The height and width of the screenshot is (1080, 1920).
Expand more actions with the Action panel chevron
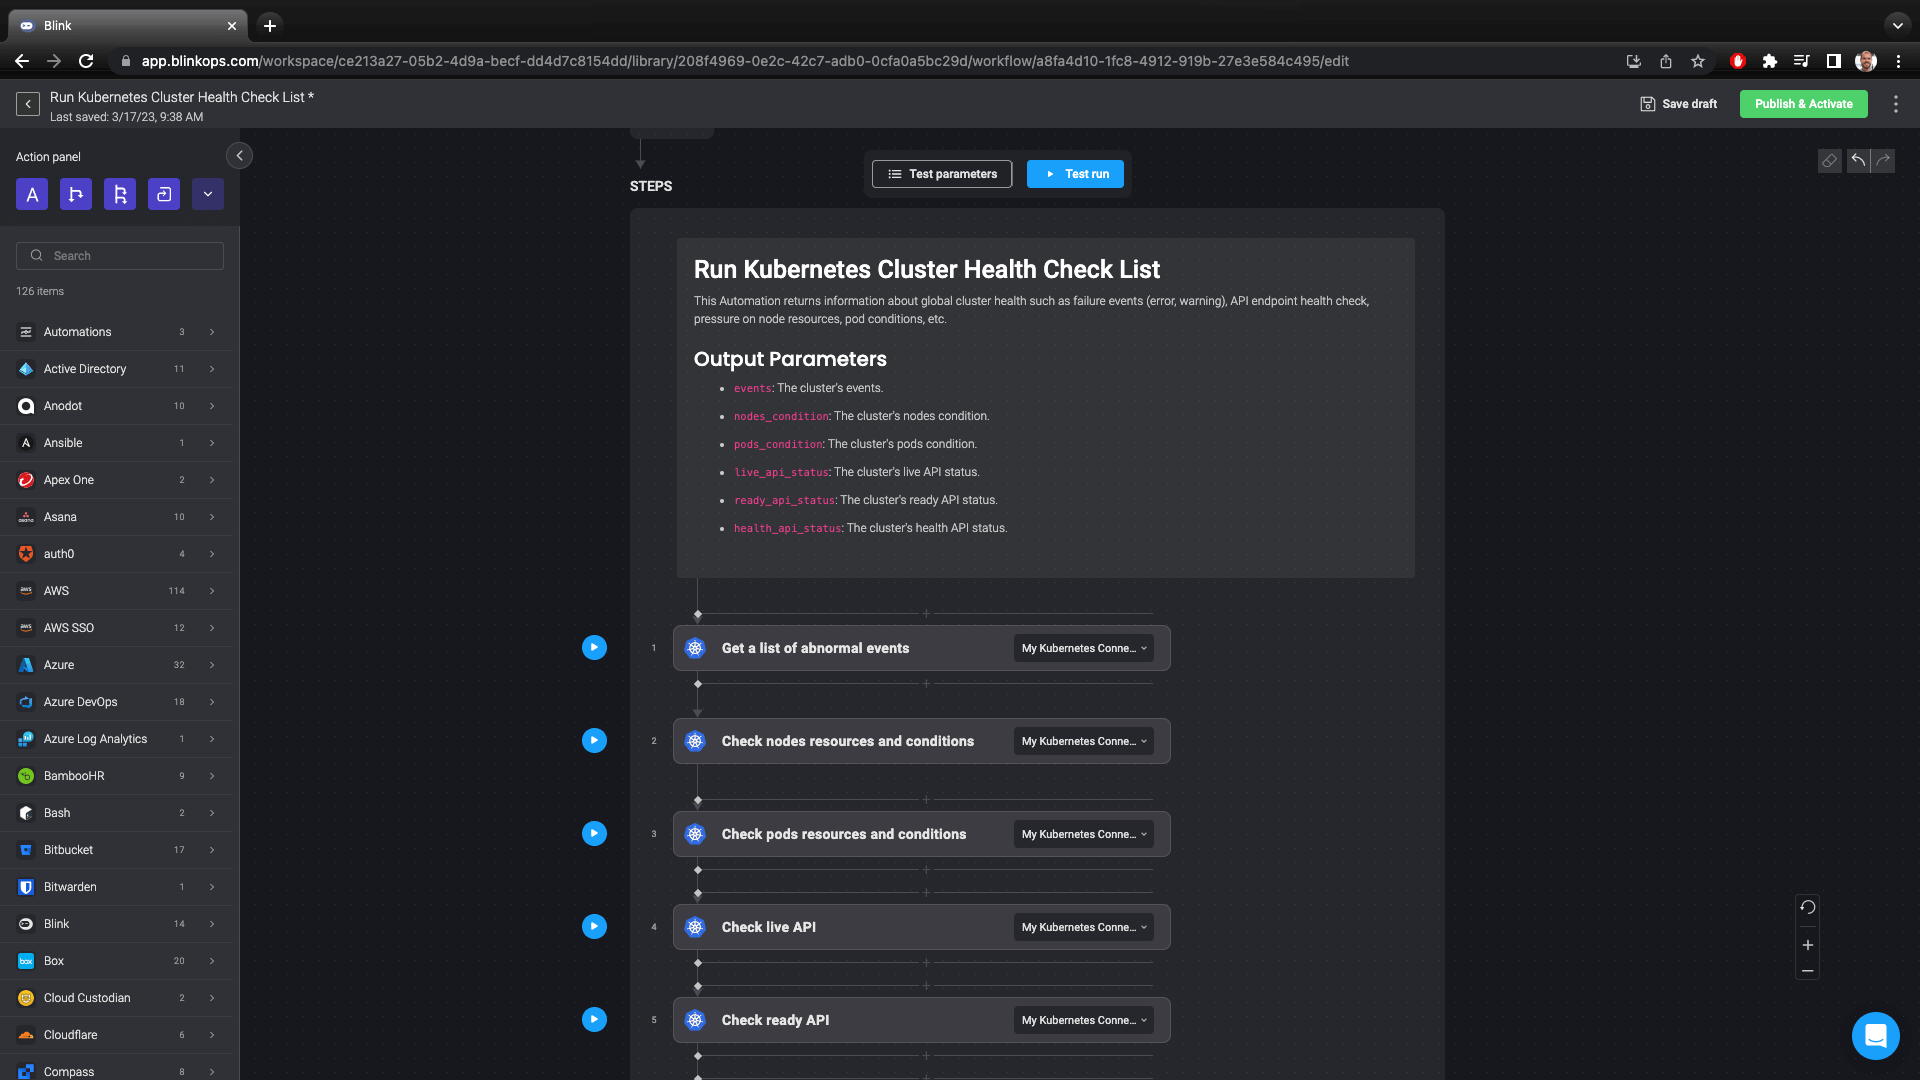click(207, 194)
